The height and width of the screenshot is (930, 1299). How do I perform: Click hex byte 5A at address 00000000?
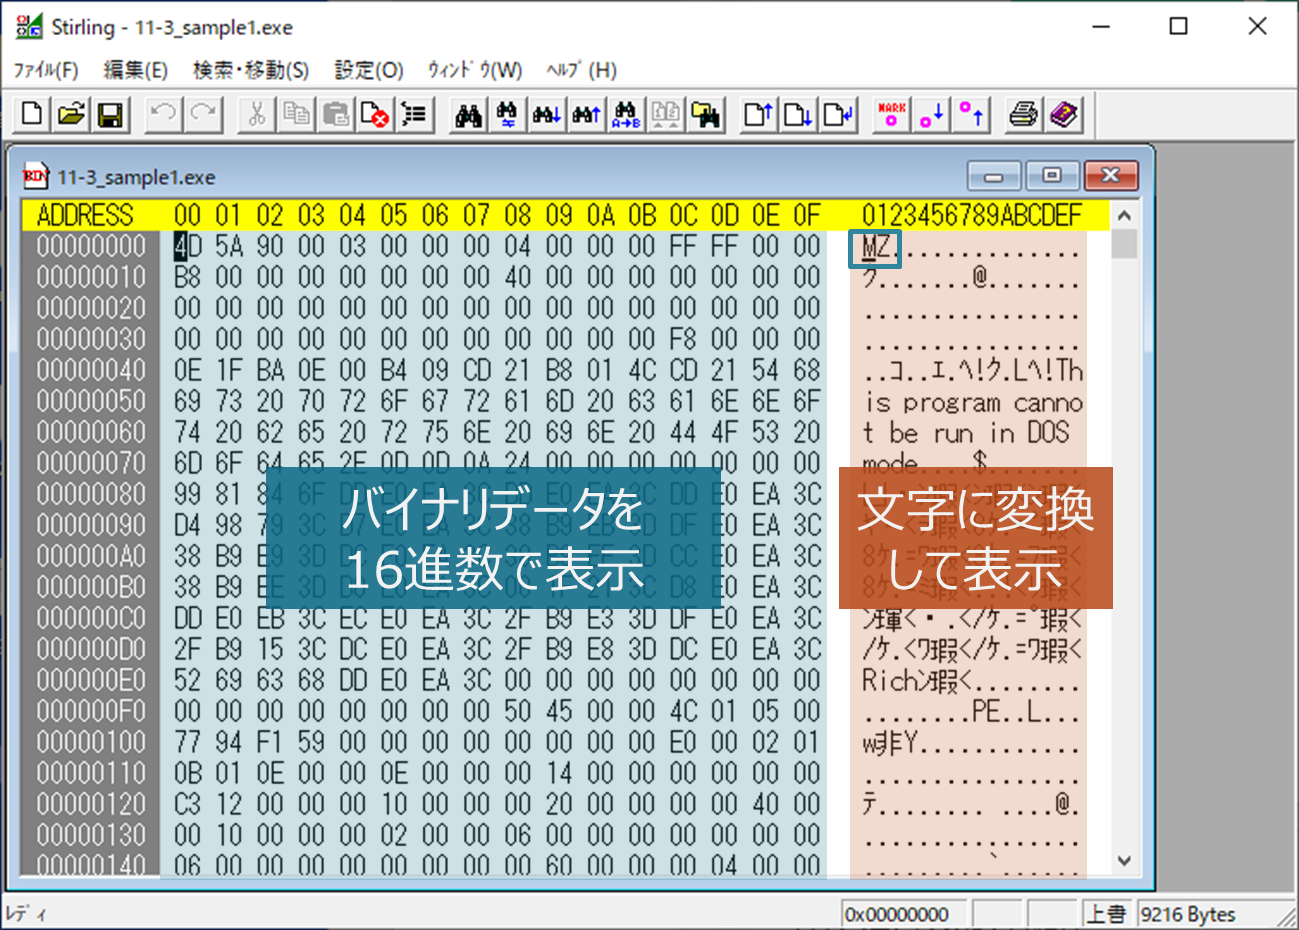point(228,246)
